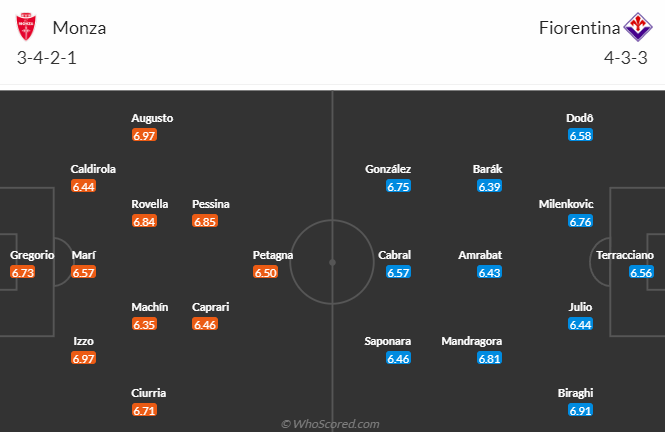Click goalkeeper Di Gregorio's 6.73 rating
Screen dimensions: 665x432
click(x=23, y=272)
